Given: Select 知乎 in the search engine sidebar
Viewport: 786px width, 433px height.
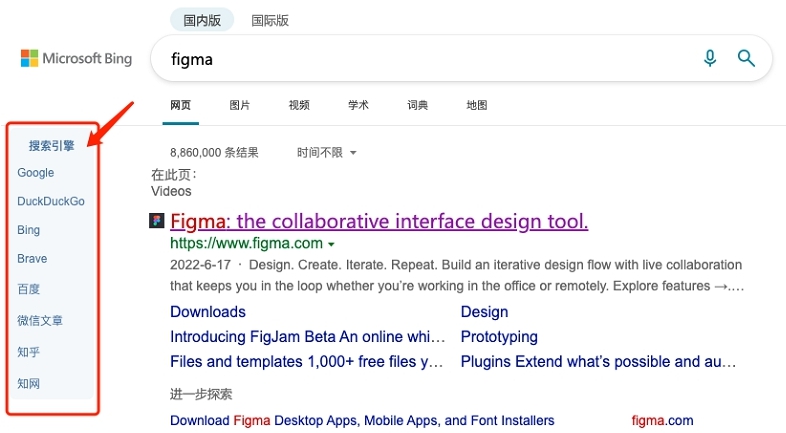Looking at the screenshot, I should (29, 353).
